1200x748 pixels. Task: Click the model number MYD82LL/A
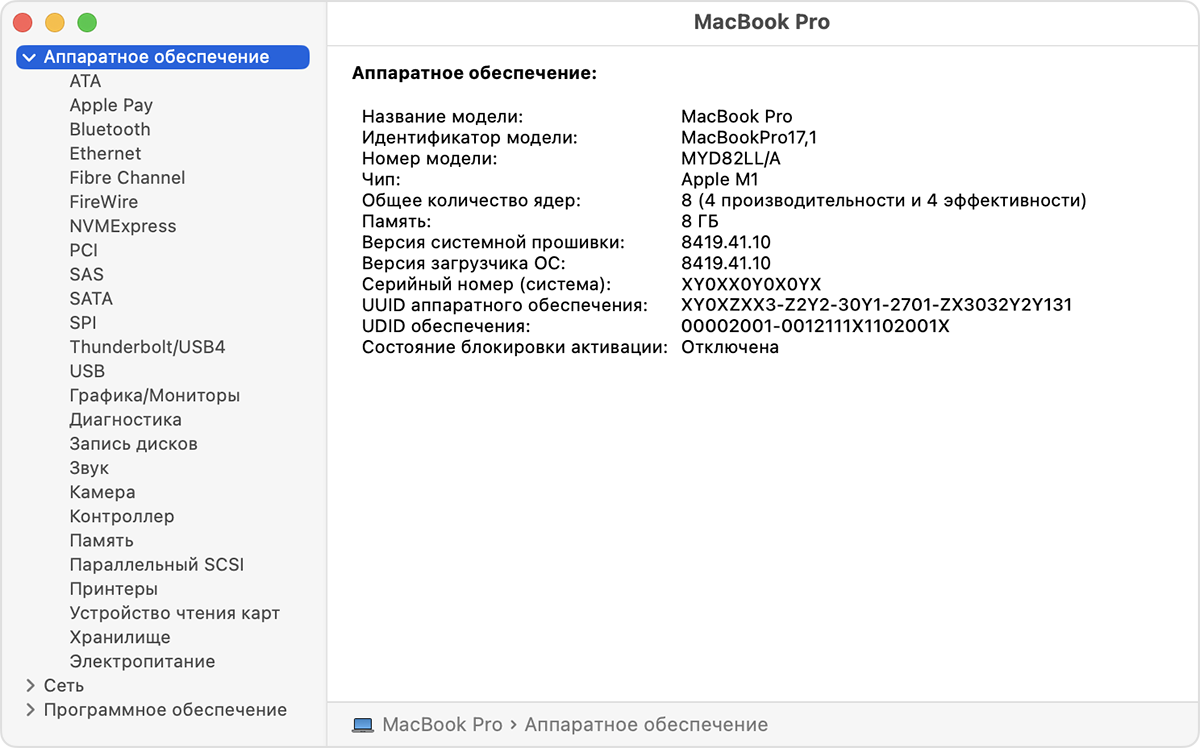[731, 158]
